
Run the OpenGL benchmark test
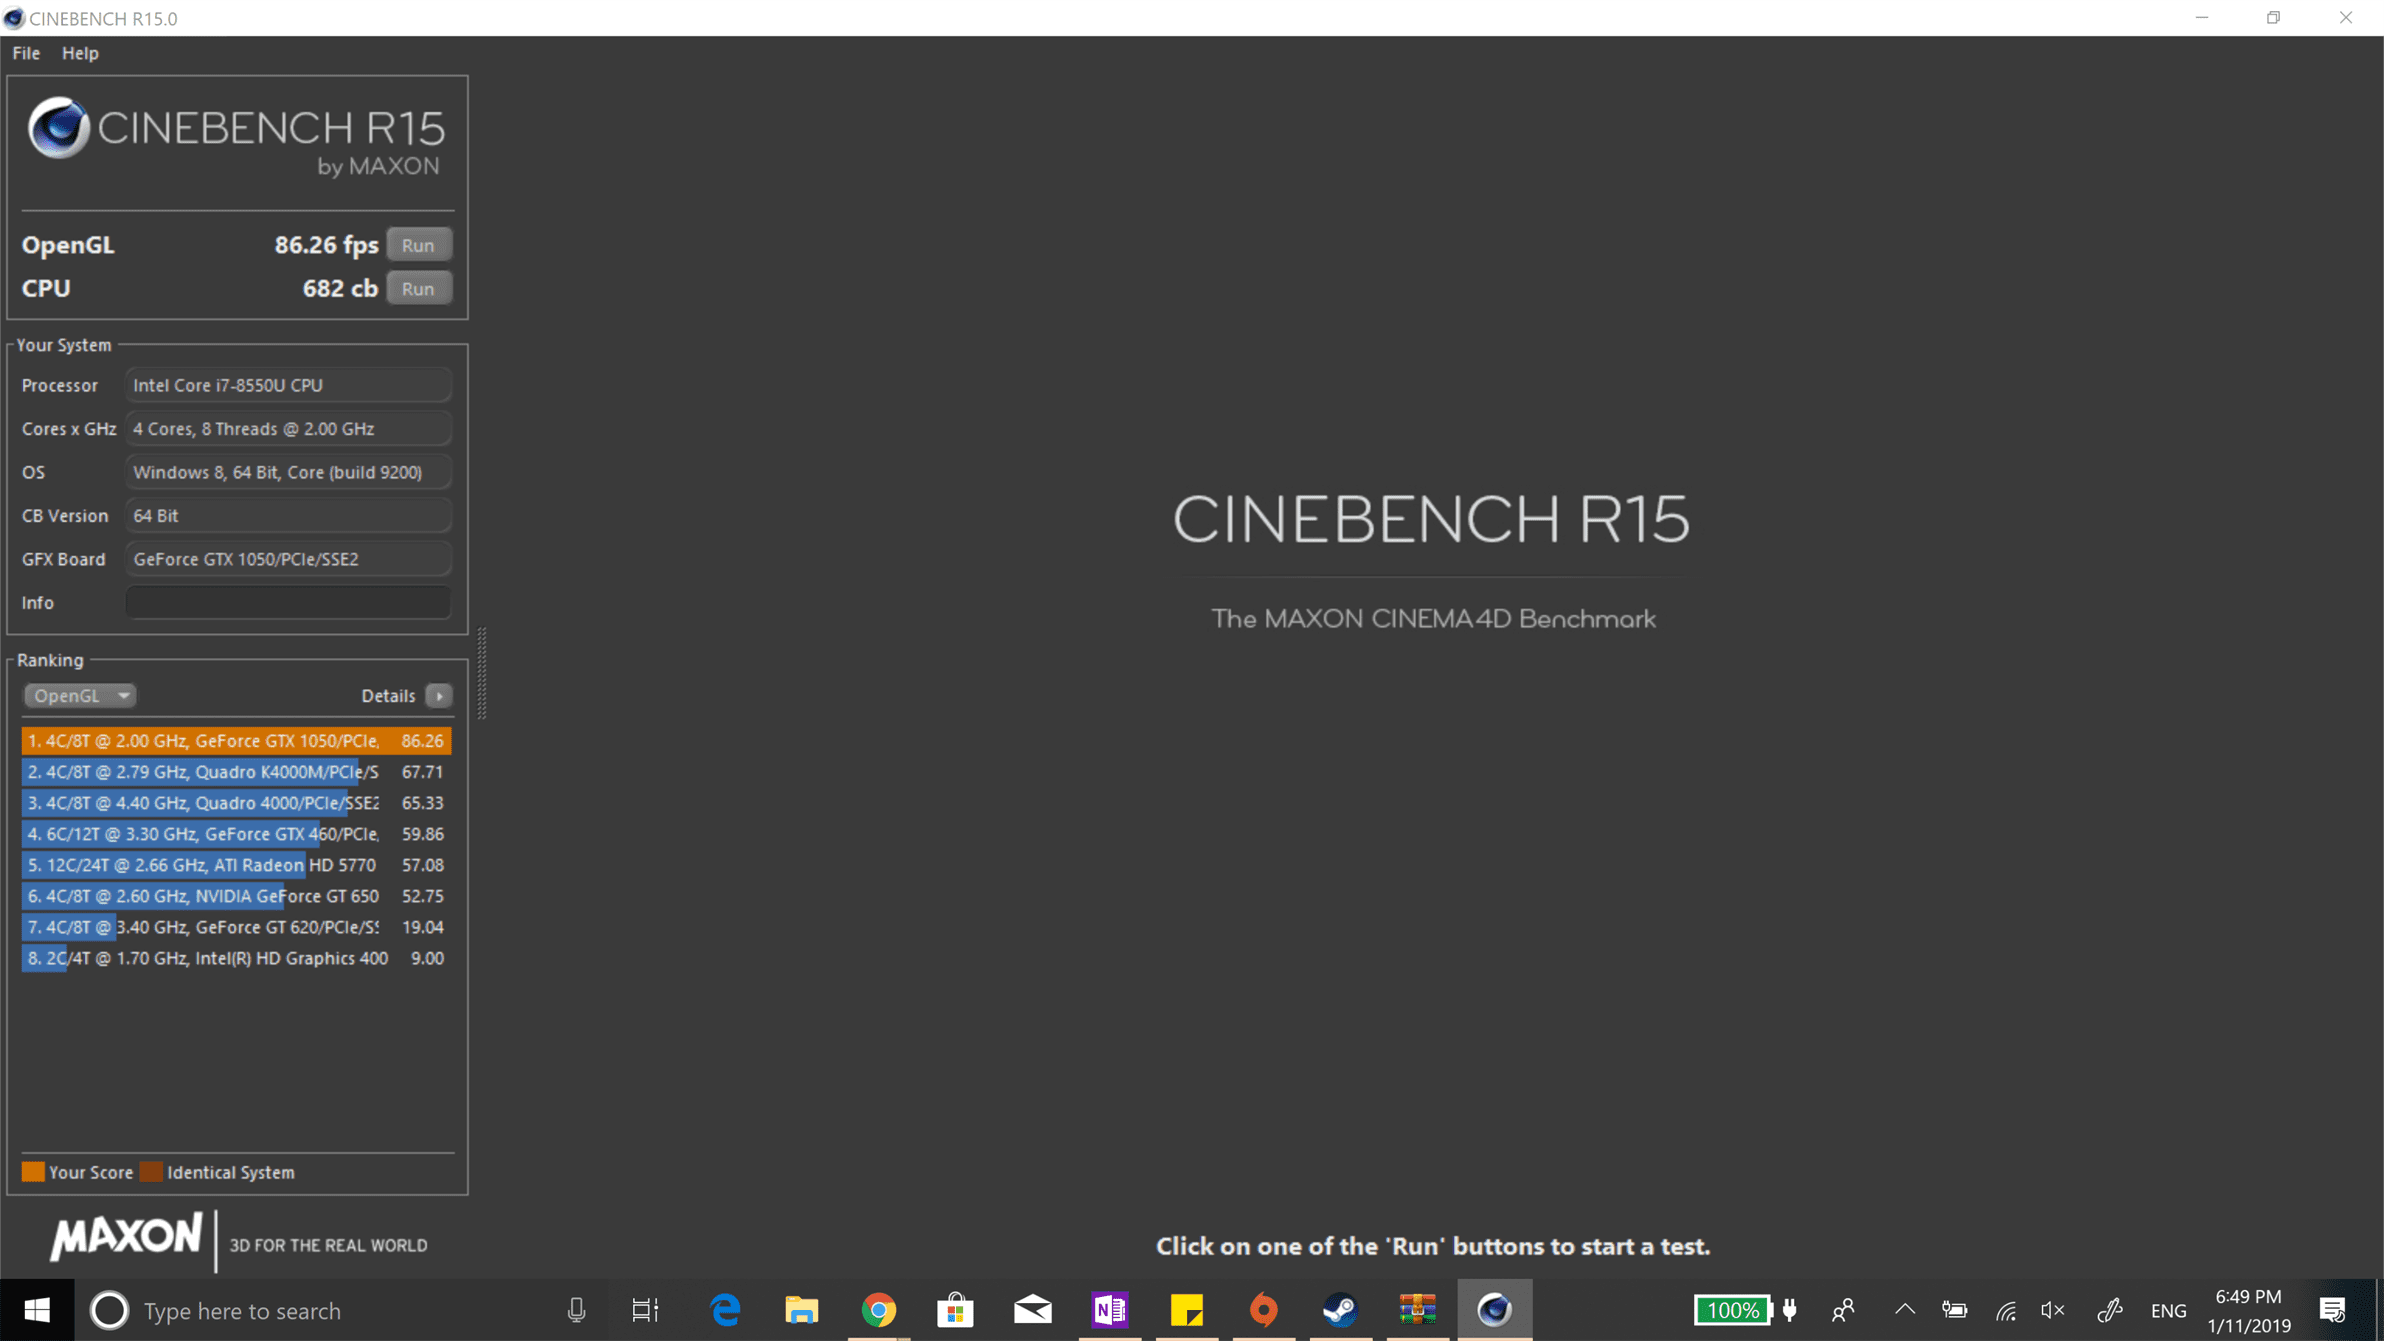[x=418, y=245]
